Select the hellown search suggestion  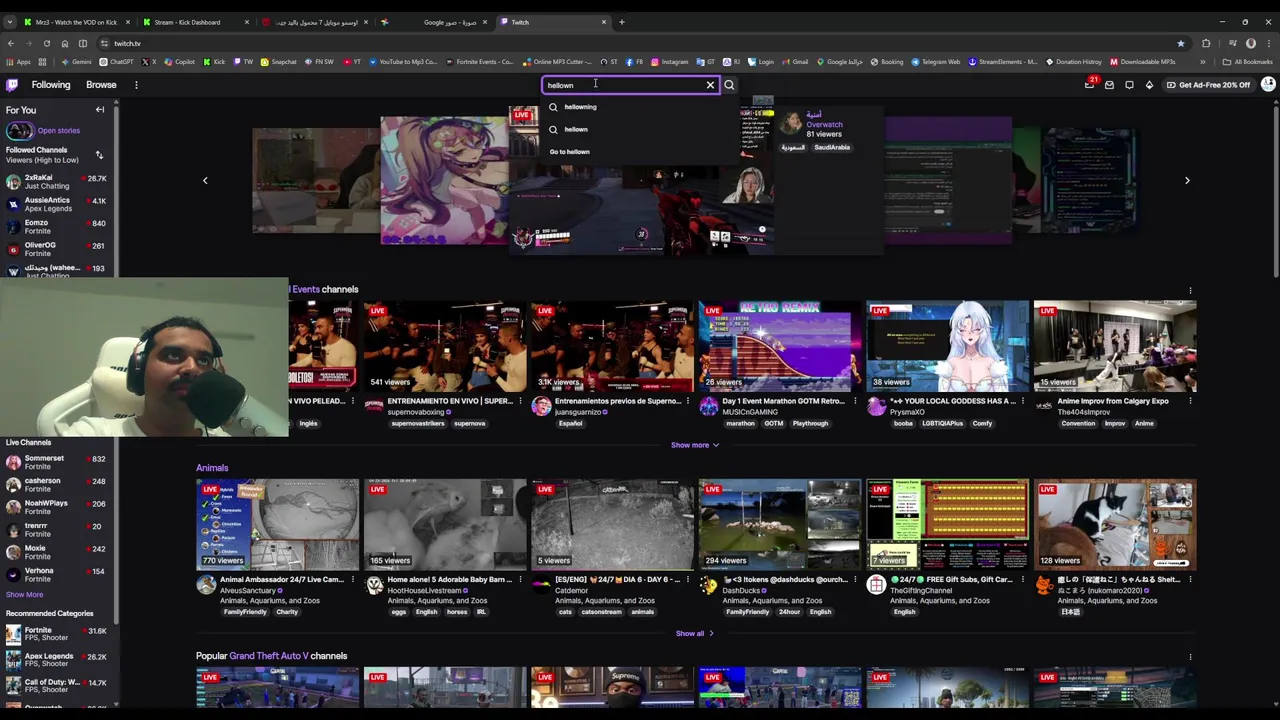coord(640,129)
